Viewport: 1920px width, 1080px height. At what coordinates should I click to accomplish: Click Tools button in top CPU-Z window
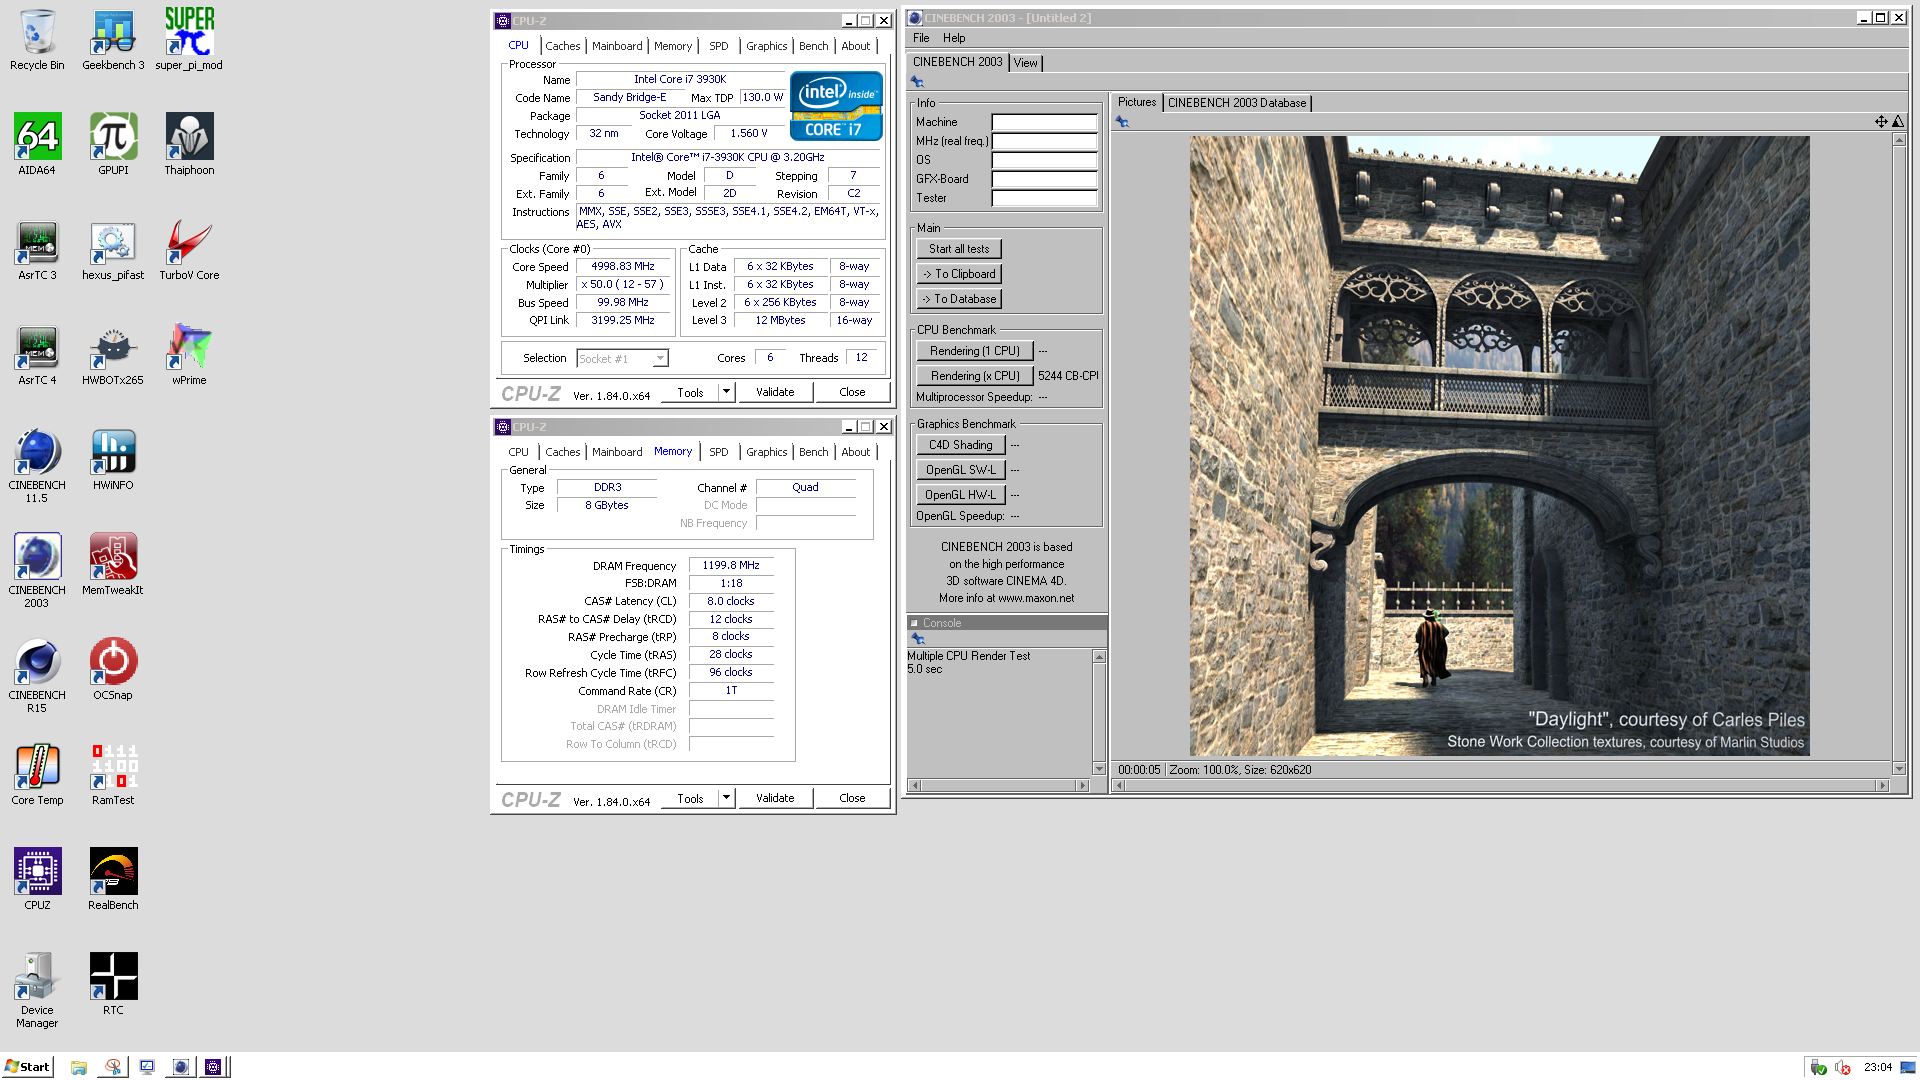[690, 392]
